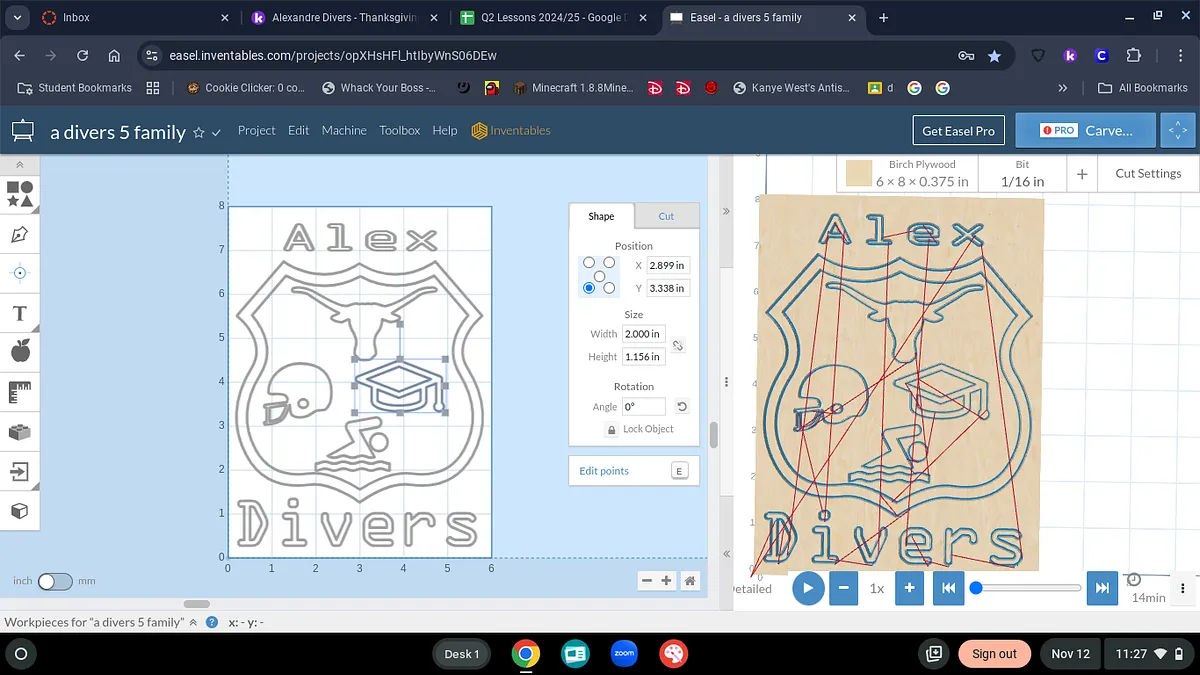Open the Import tool with arrow icon
Image resolution: width=1200 pixels, height=675 pixels.
pos(19,470)
